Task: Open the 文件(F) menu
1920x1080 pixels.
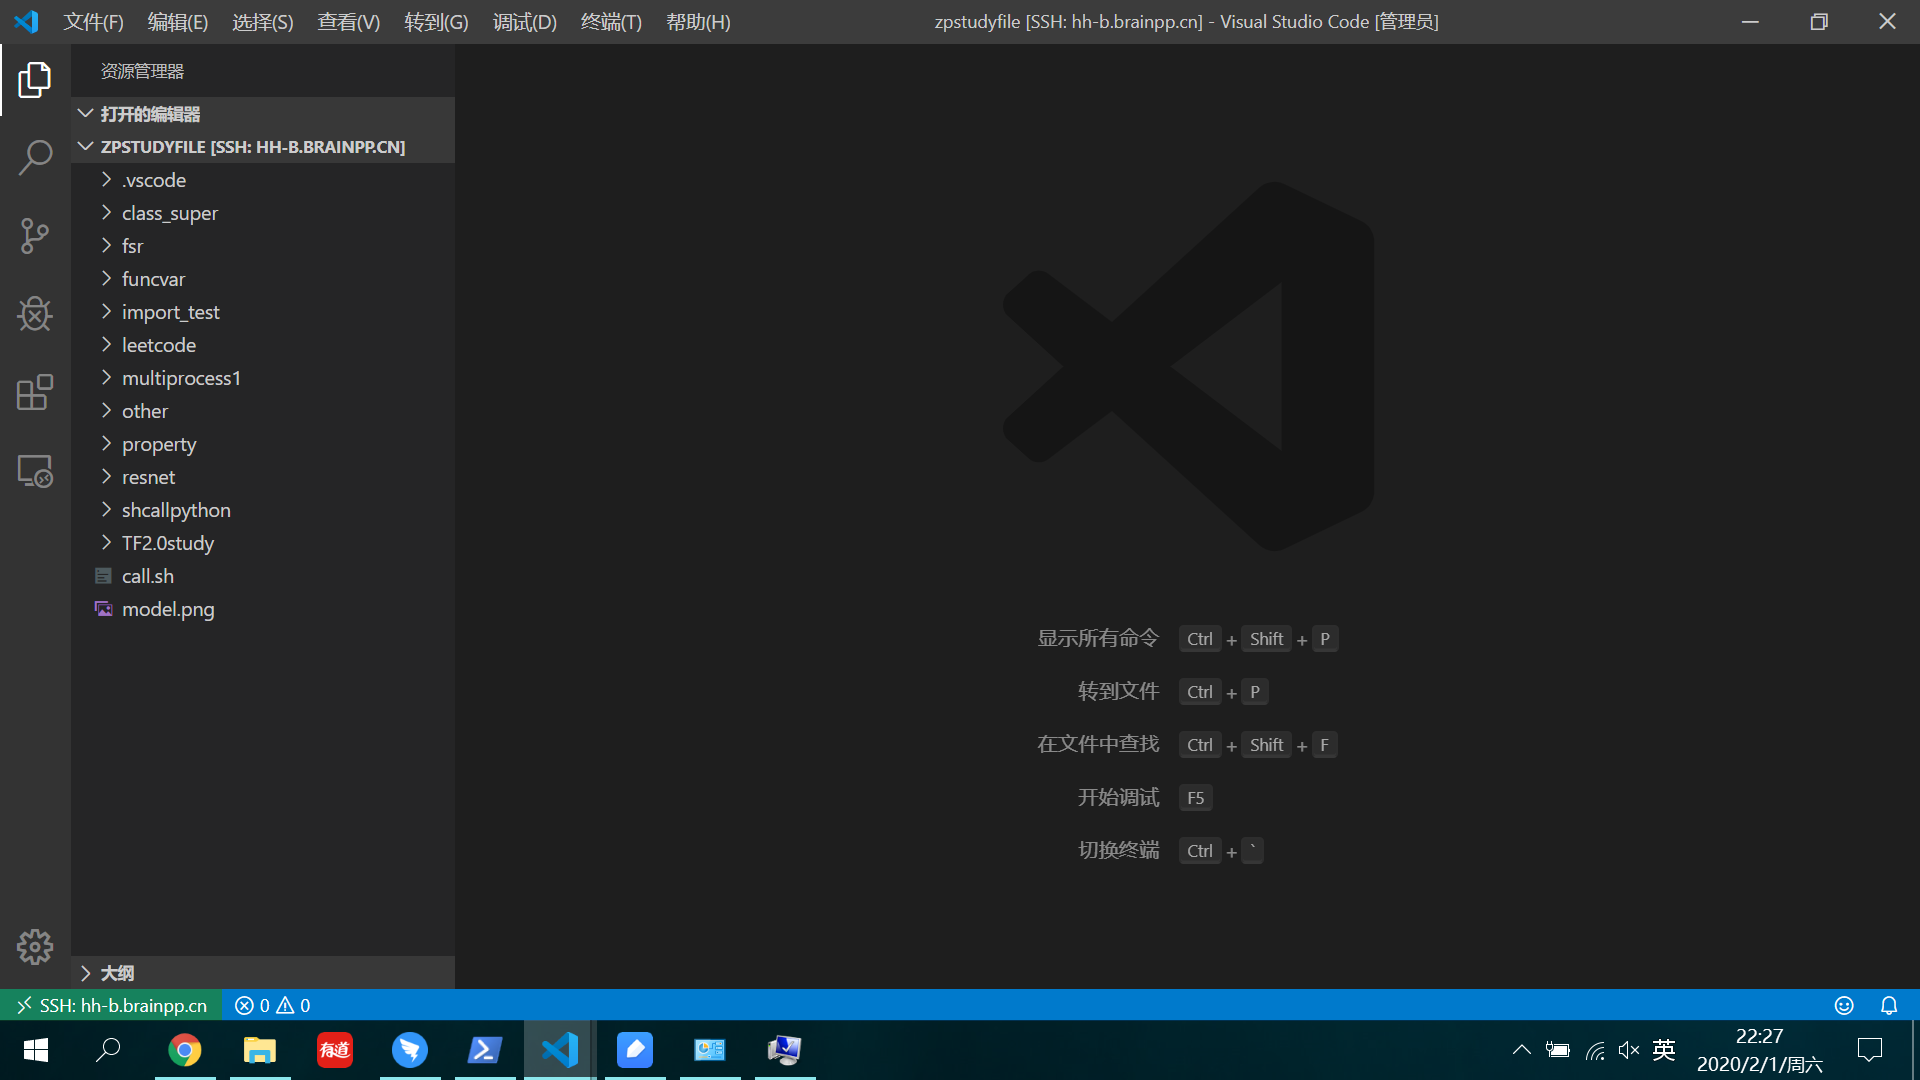Action: [93, 22]
